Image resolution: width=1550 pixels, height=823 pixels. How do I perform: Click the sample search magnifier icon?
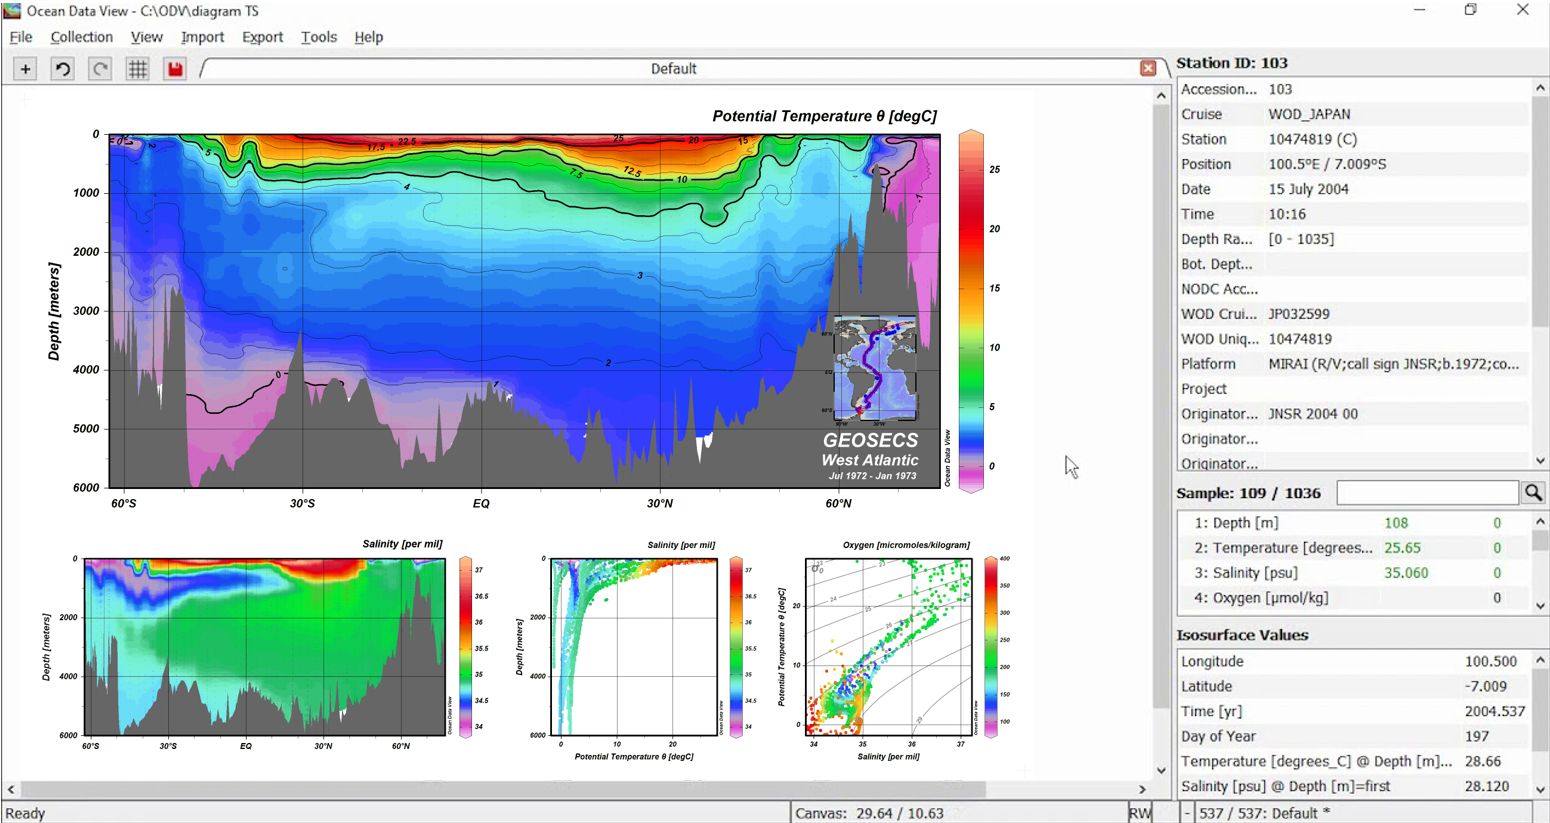pos(1532,493)
